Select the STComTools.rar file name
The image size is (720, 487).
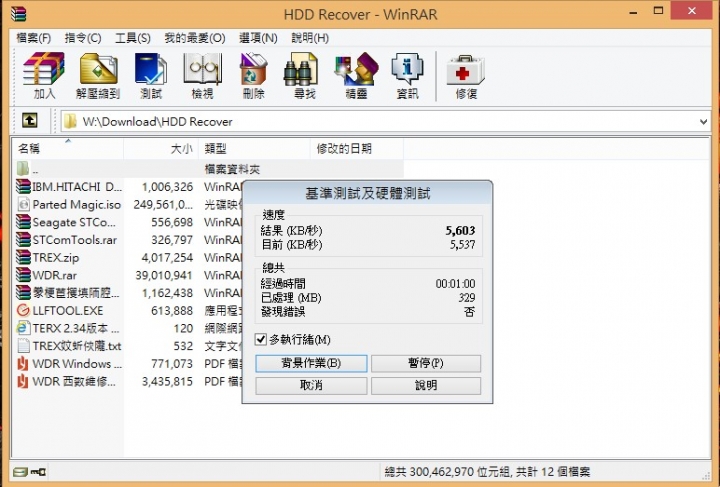74,240
